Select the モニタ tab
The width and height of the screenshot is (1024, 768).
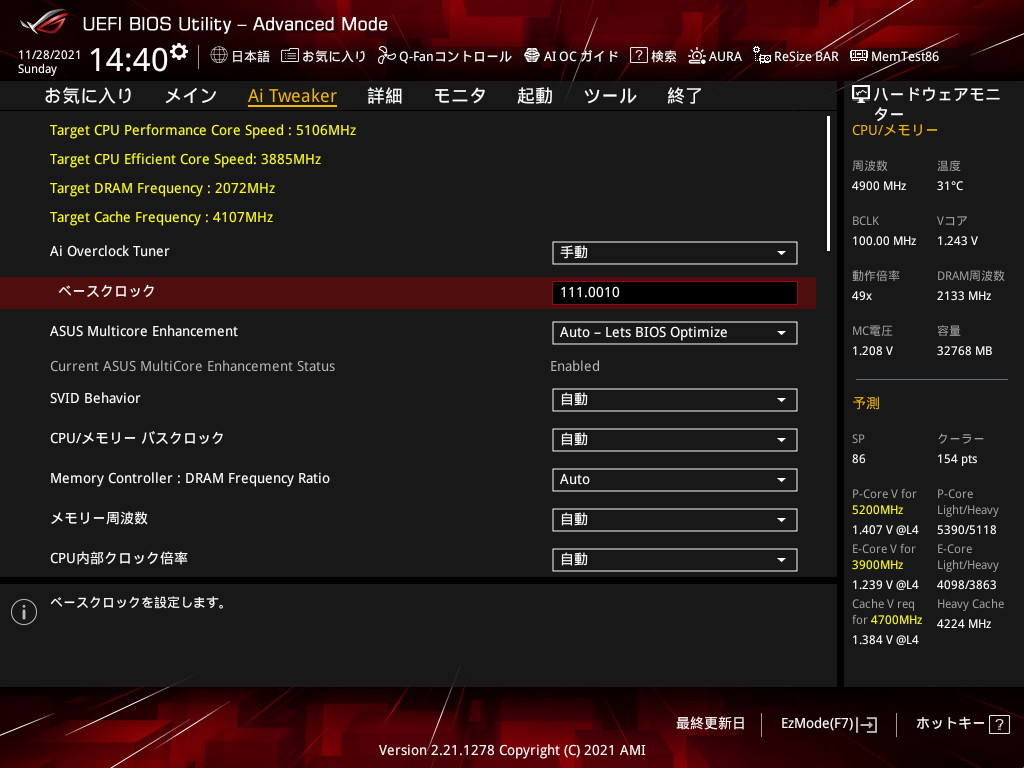click(x=460, y=96)
